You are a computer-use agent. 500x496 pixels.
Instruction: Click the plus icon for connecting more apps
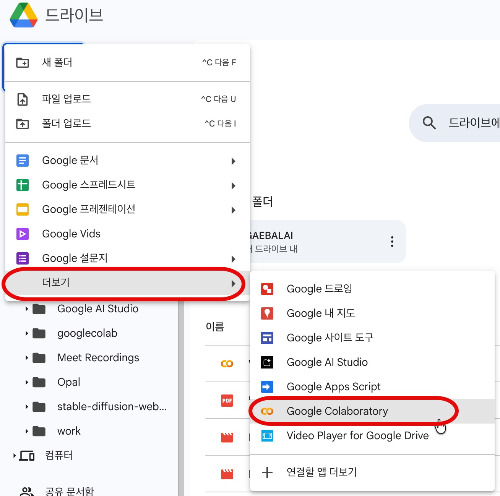267,472
